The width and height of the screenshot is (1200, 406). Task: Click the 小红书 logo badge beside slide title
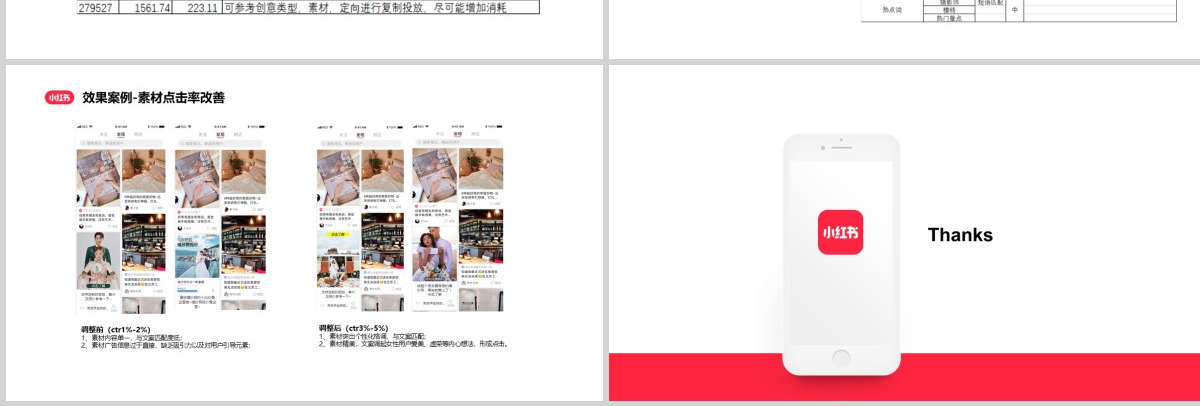click(x=59, y=98)
